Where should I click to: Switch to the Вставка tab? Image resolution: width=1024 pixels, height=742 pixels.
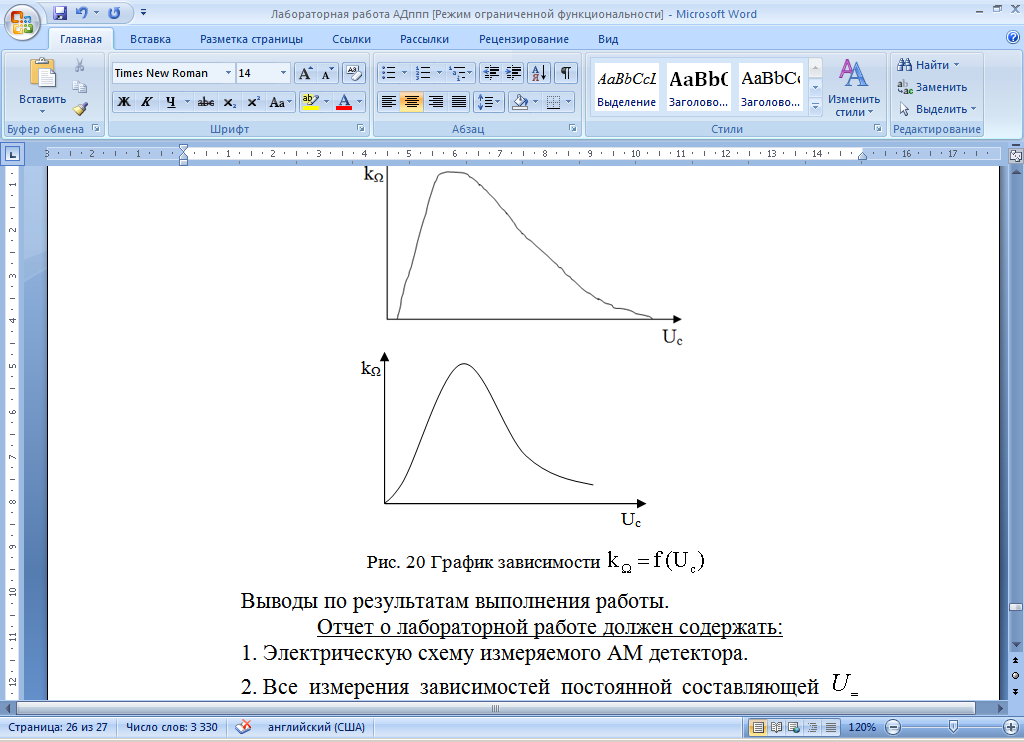coord(150,39)
